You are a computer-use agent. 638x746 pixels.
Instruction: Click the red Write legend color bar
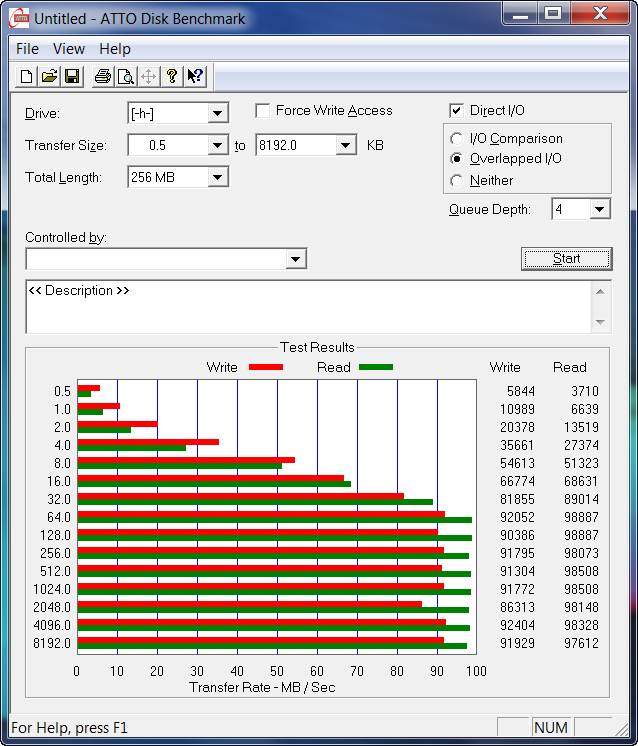(266, 367)
